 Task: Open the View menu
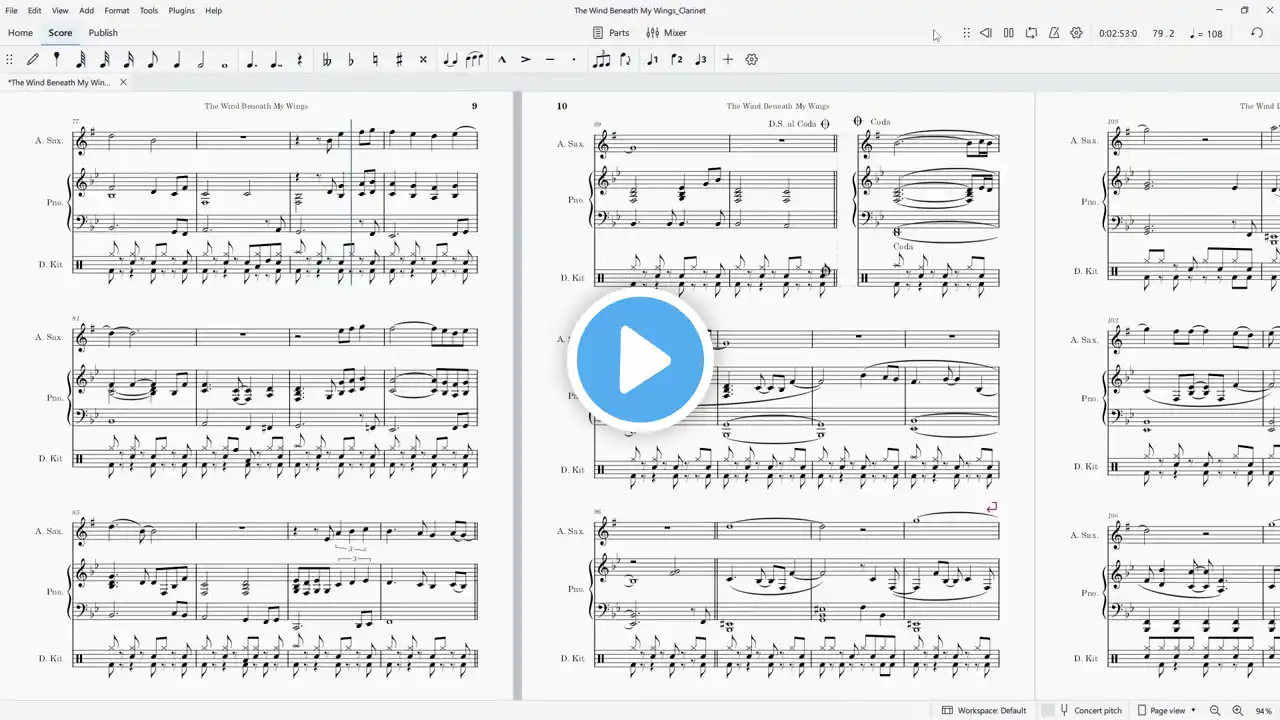pos(60,10)
